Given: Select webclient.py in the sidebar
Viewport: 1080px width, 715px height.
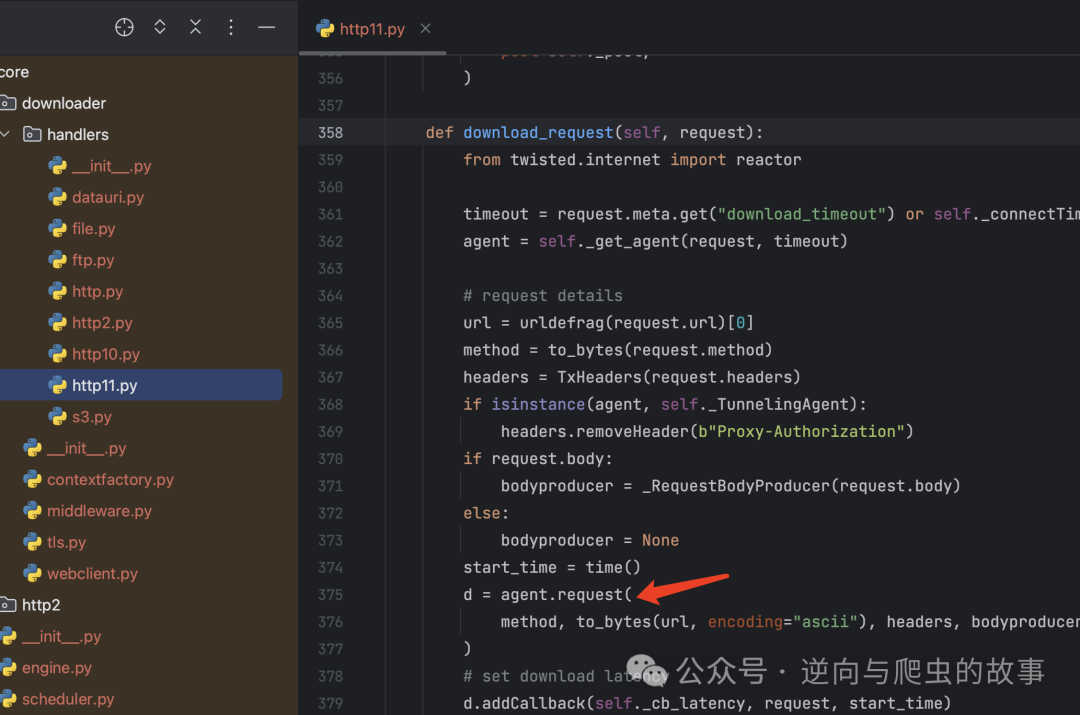Looking at the screenshot, I should tap(93, 573).
